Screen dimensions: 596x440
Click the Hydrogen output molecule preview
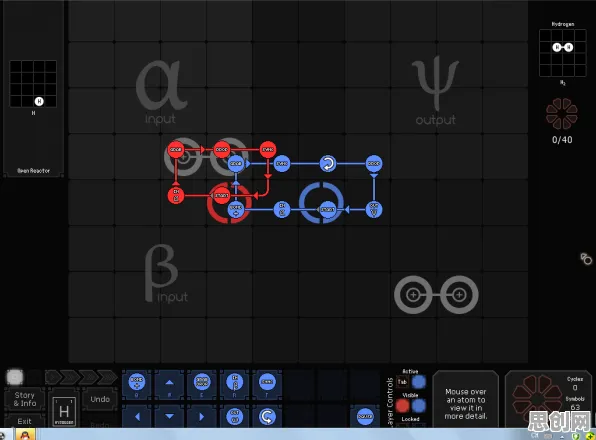[563, 53]
